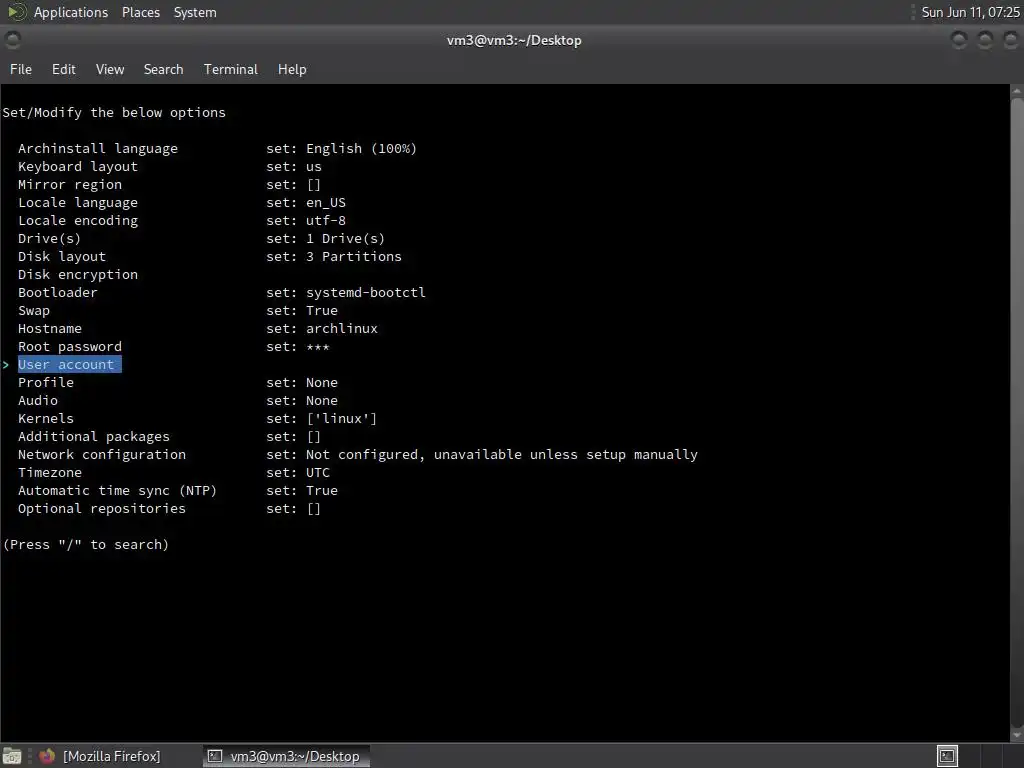
Task: Select the Disk encryption option
Action: coord(78,274)
